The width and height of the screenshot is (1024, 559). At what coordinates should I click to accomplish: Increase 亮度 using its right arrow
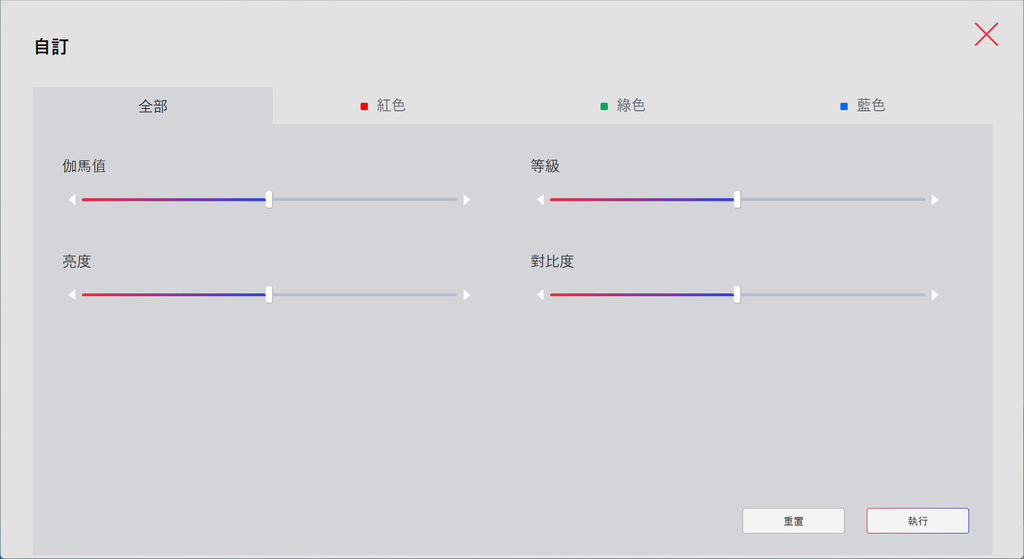pyautogui.click(x=467, y=295)
